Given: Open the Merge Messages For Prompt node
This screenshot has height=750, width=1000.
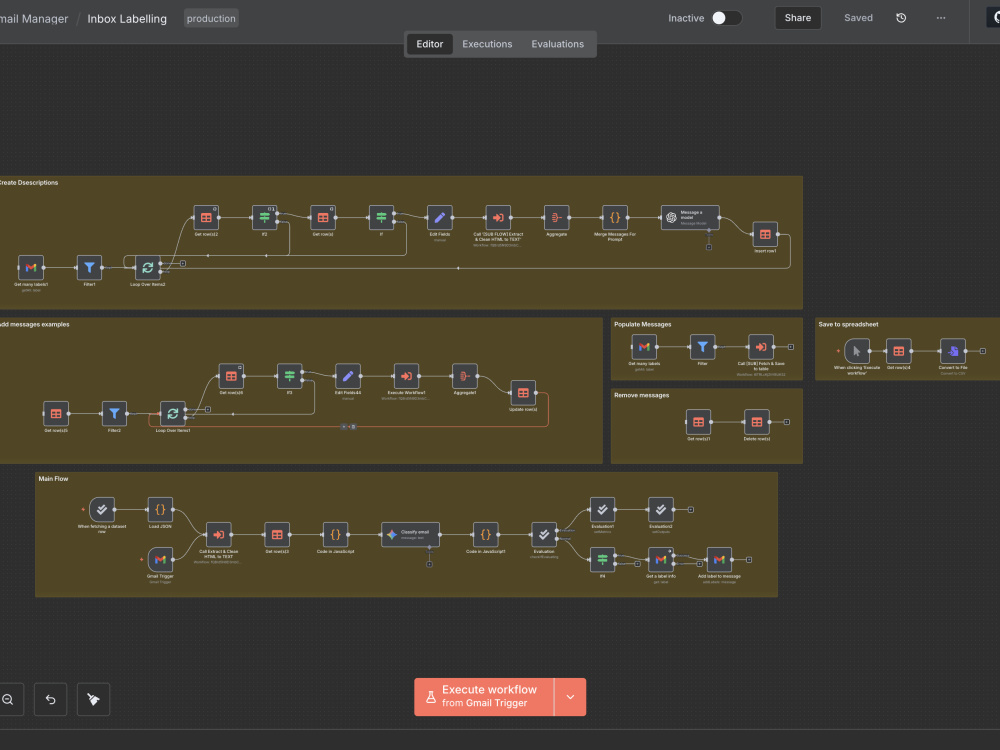Looking at the screenshot, I should tap(615, 217).
